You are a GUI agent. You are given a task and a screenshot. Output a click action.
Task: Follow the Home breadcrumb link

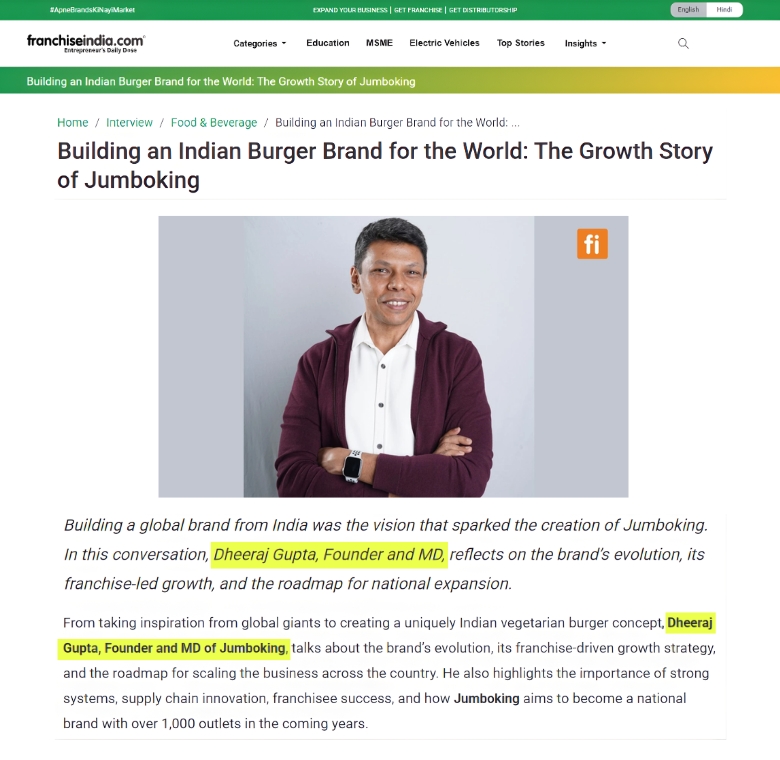pyautogui.click(x=73, y=122)
